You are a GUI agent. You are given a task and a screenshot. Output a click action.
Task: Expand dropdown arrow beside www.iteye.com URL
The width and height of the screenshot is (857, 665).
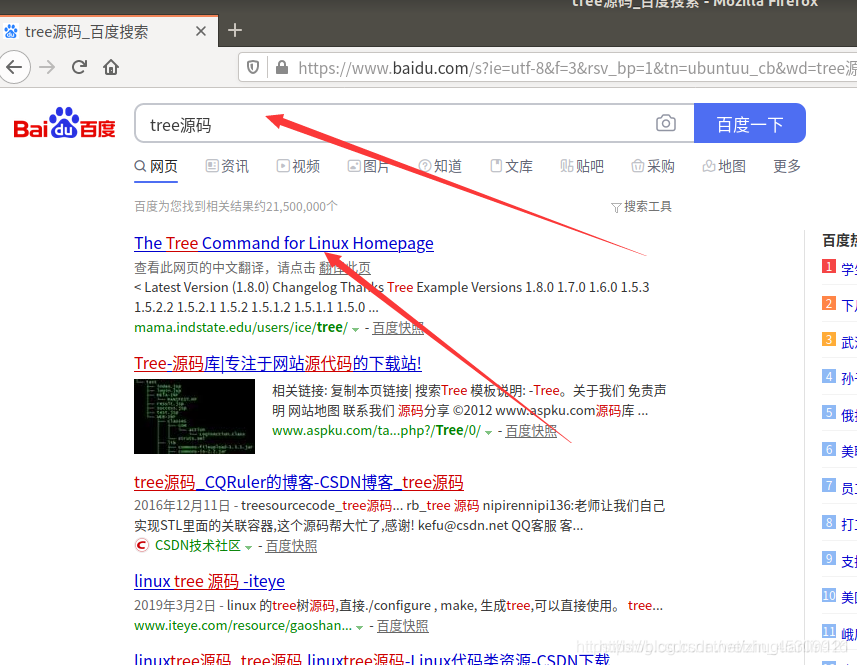click(x=360, y=627)
